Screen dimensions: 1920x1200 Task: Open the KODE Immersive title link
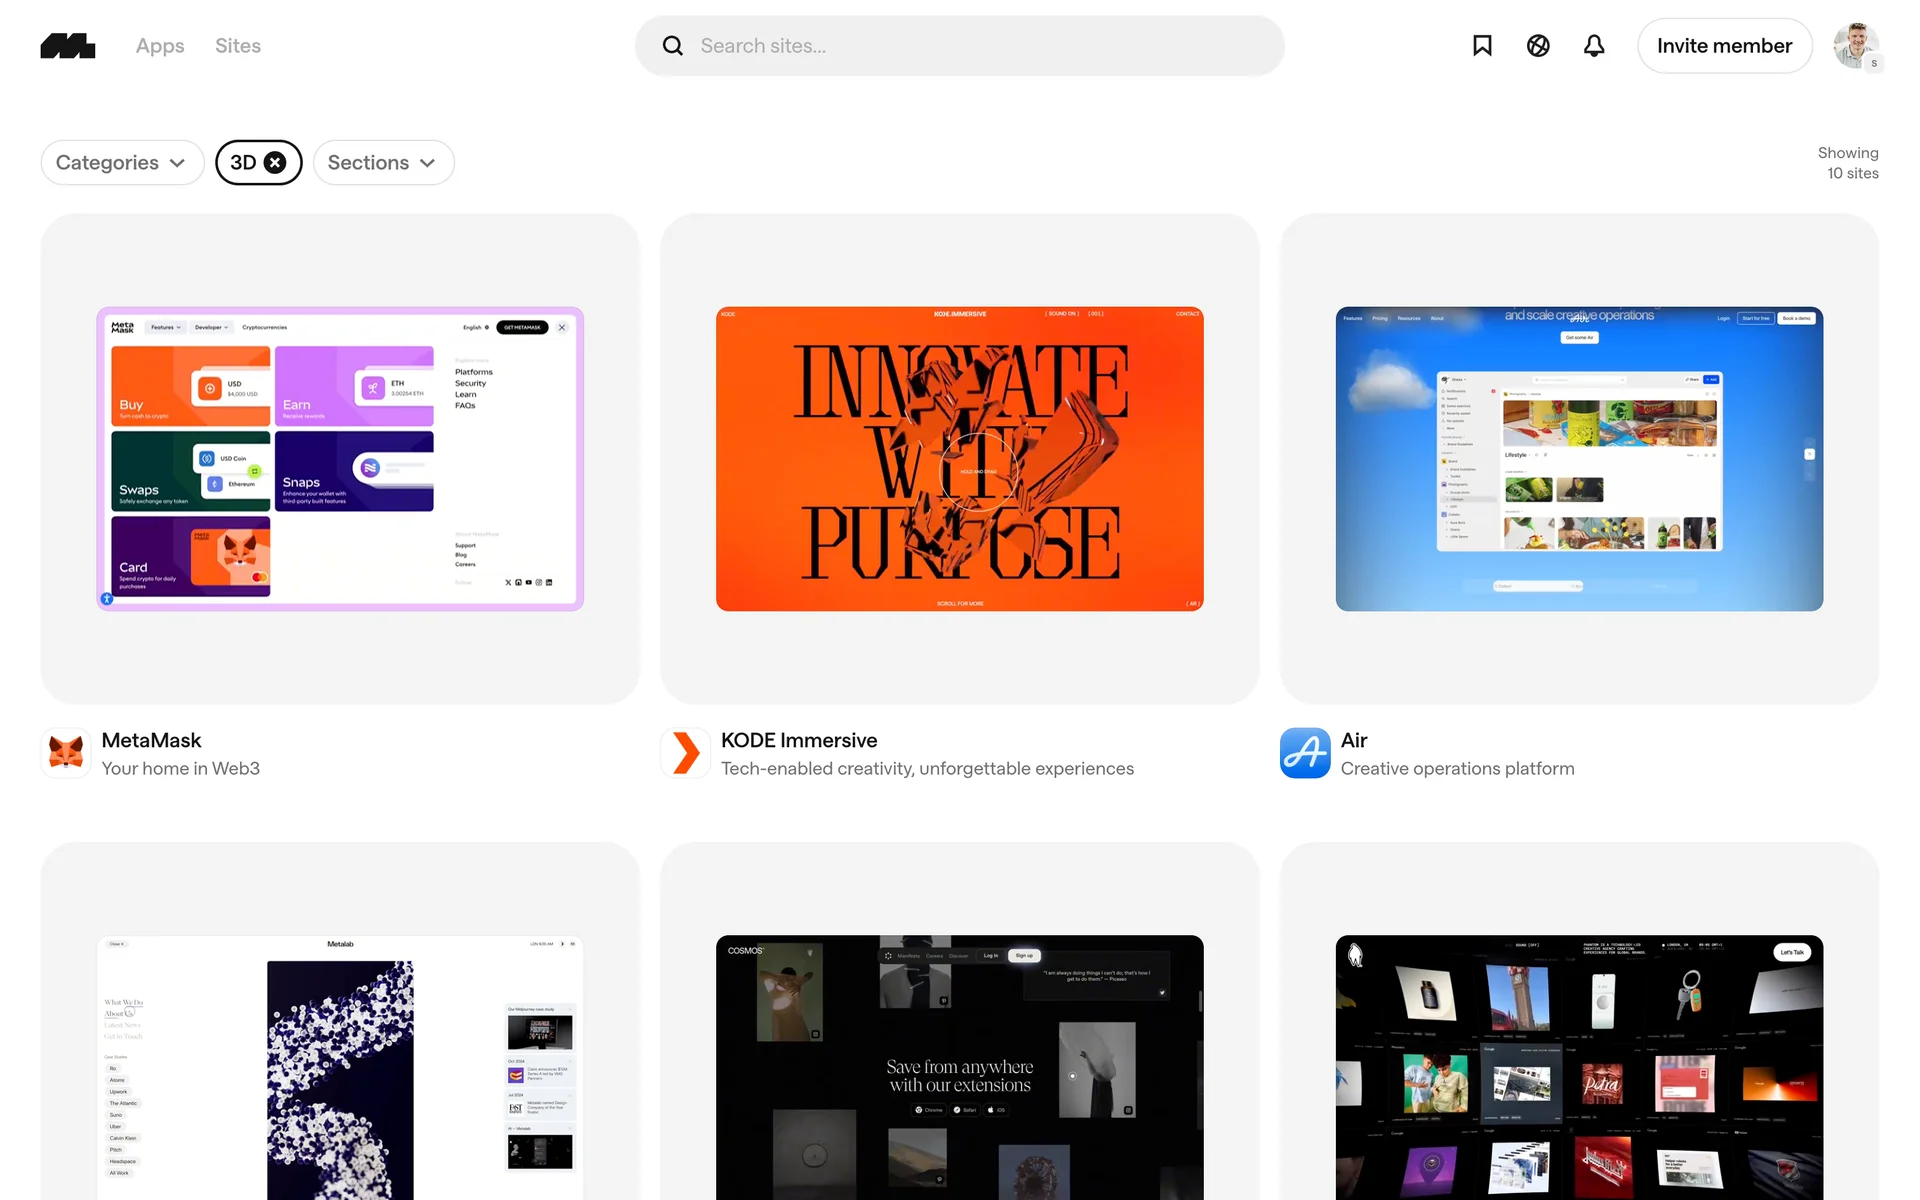[799, 740]
